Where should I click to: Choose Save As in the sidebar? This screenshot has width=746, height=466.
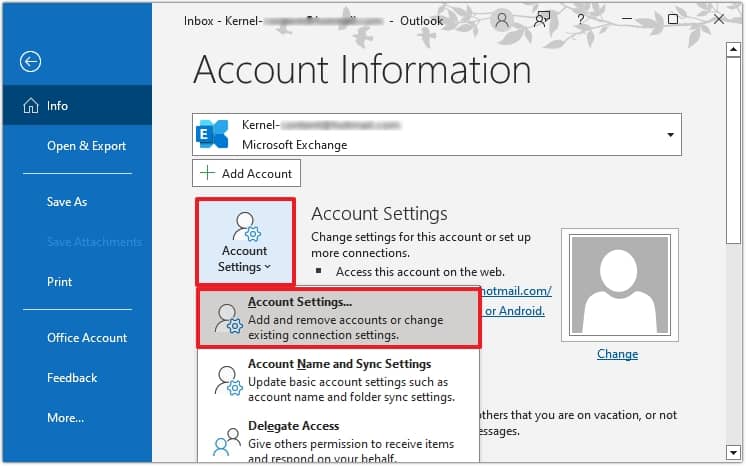pyautogui.click(x=67, y=202)
